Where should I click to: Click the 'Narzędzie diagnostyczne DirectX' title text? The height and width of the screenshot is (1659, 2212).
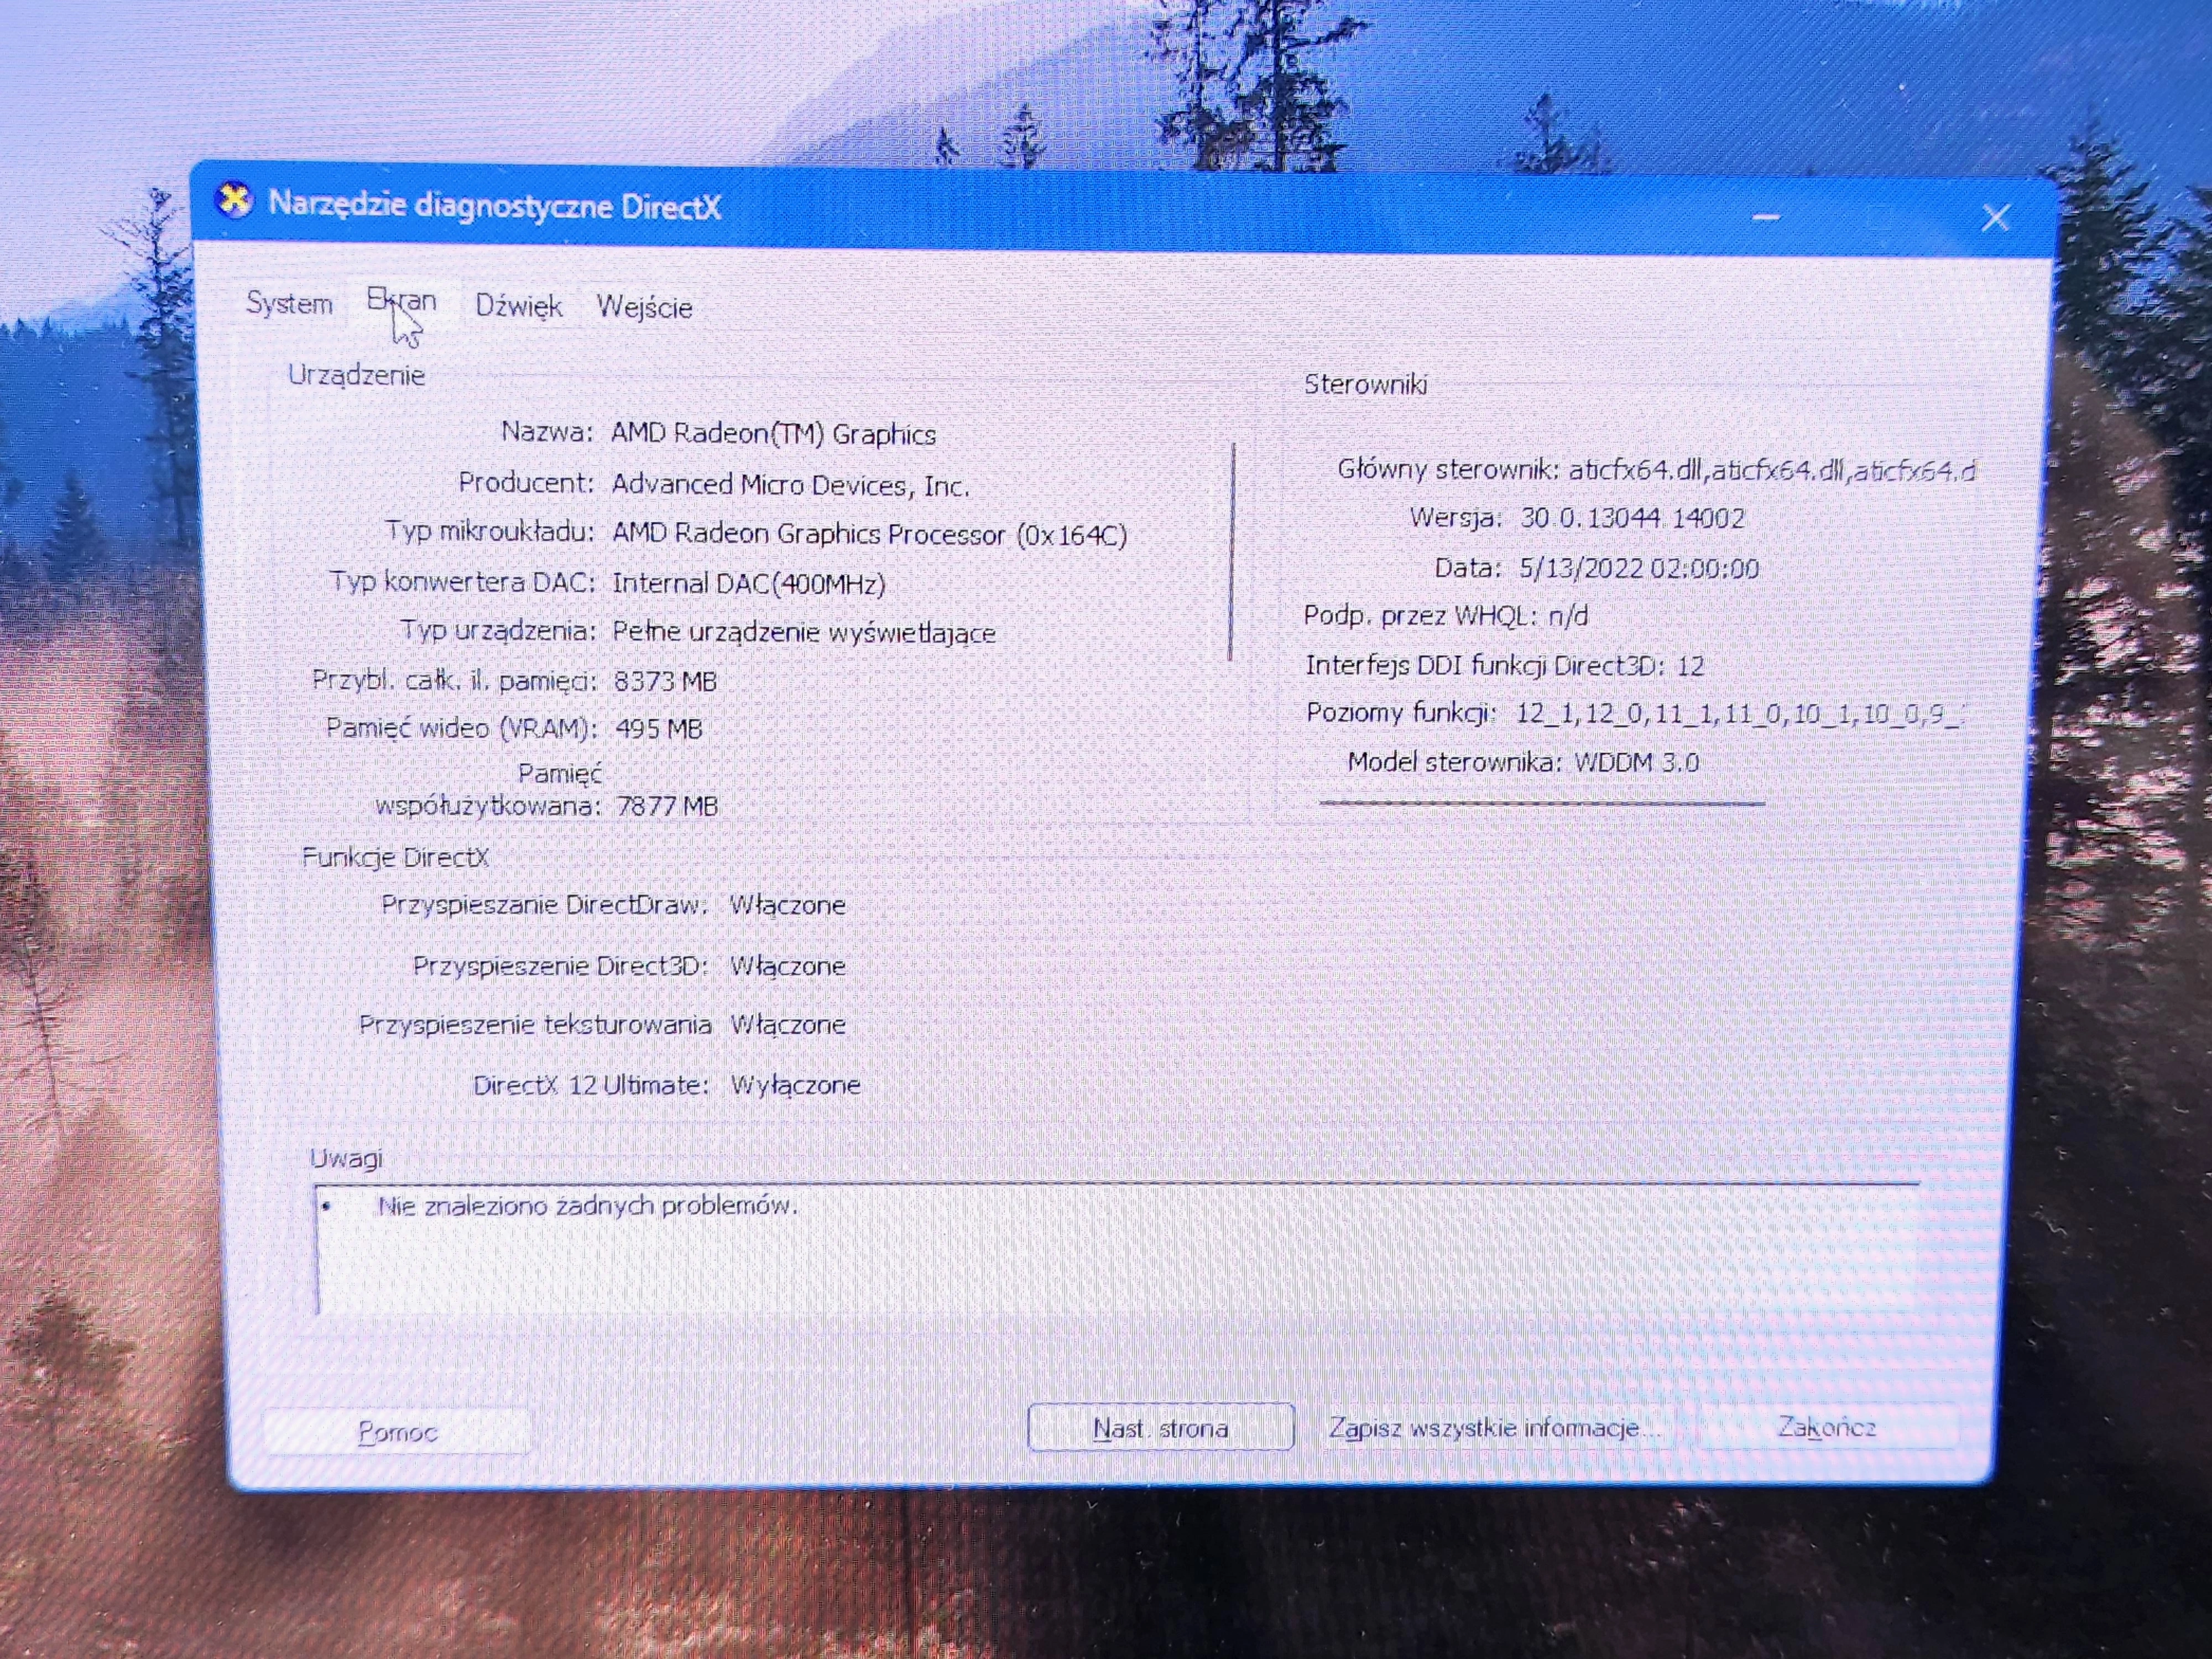coord(495,205)
